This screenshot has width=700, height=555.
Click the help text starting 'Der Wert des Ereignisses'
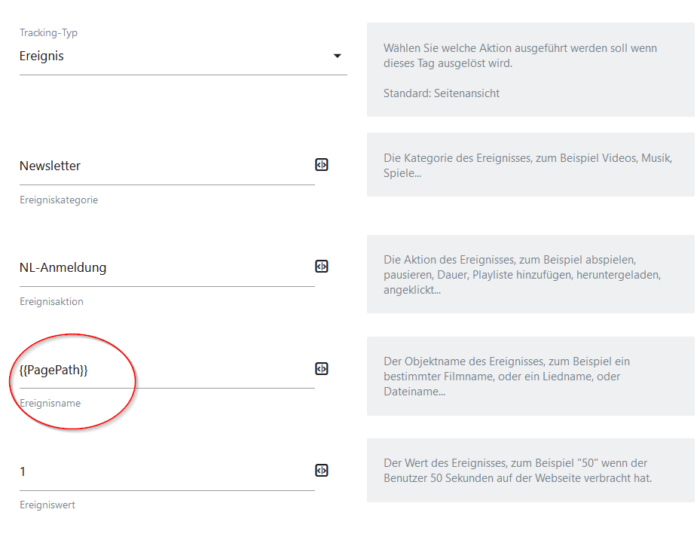[517, 471]
